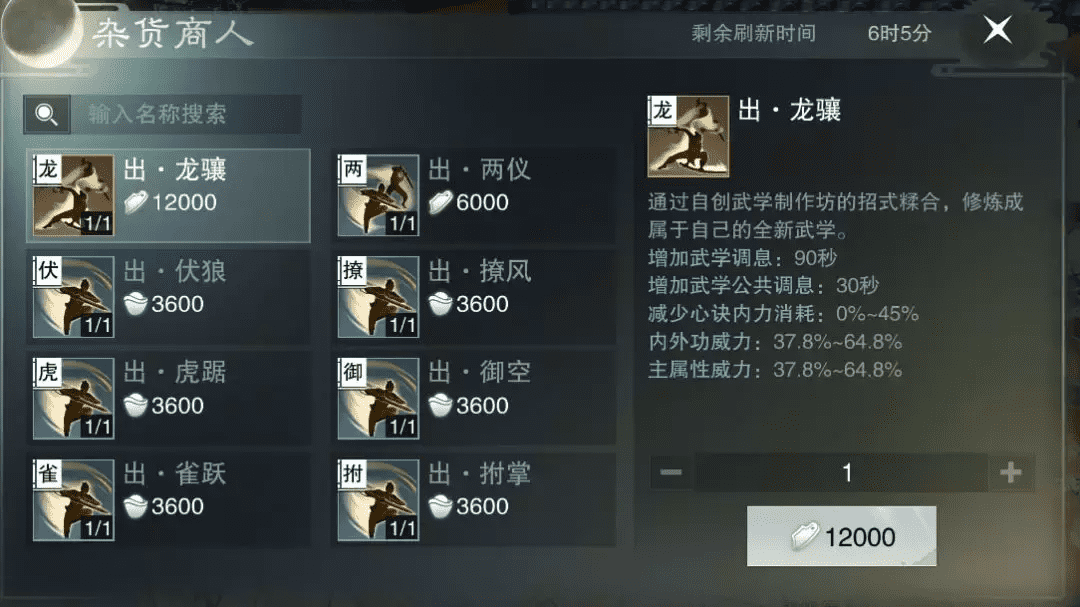Click the 出·雀跃 item name label
Image resolution: width=1080 pixels, height=607 pixels.
click(x=175, y=474)
